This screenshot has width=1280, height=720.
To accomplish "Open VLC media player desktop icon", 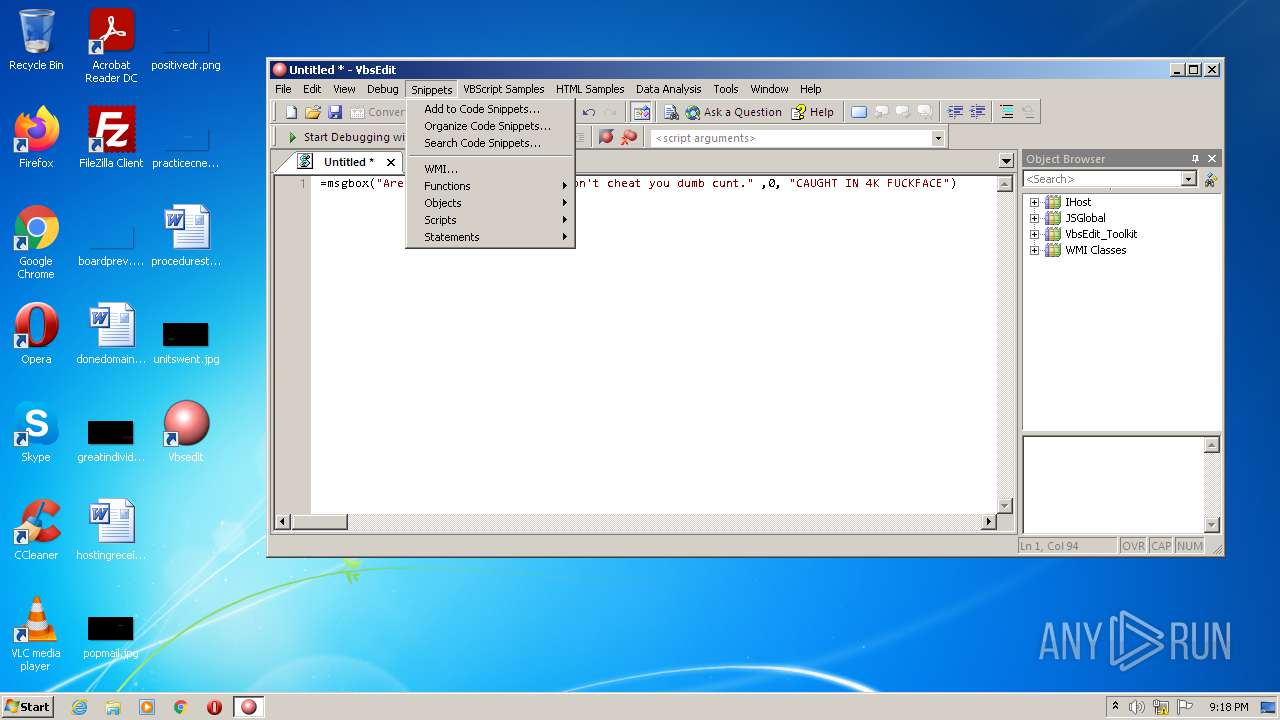I will tap(36, 634).
